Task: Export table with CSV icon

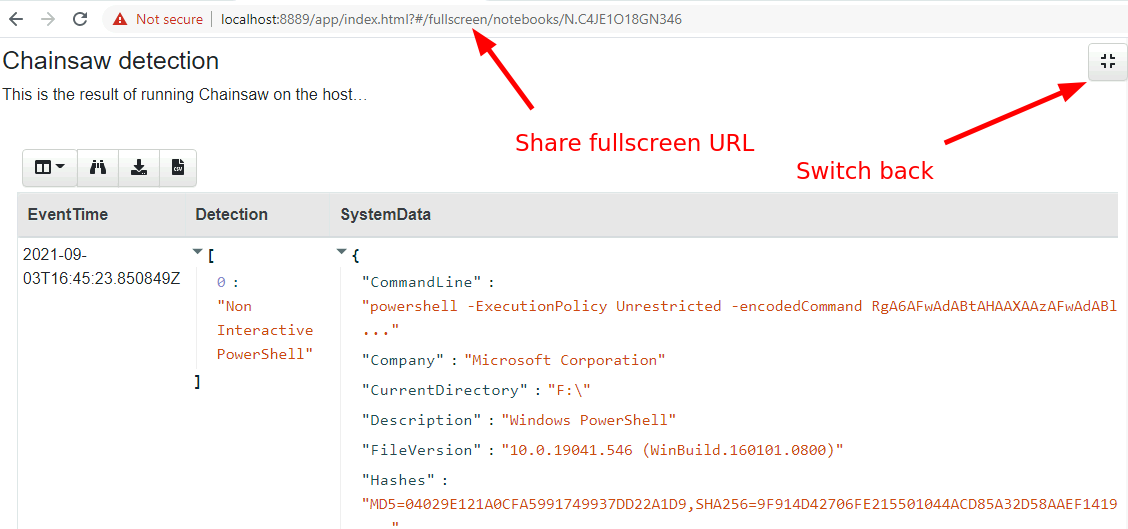Action: click(x=177, y=168)
